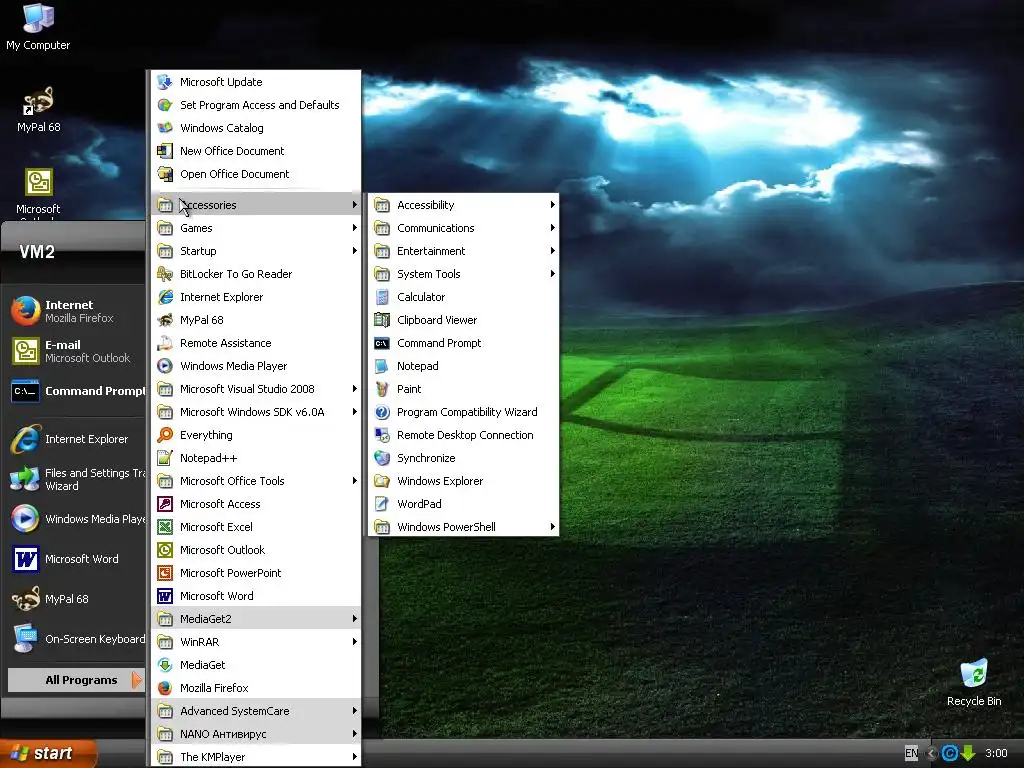
Task: Open Microsoft Word from start menu left pane
Action: pos(76,559)
